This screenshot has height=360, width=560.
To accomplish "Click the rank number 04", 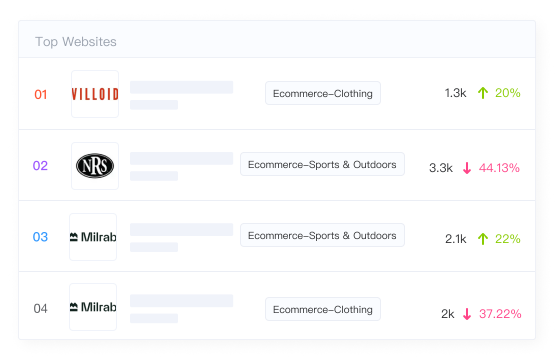I will point(40,309).
